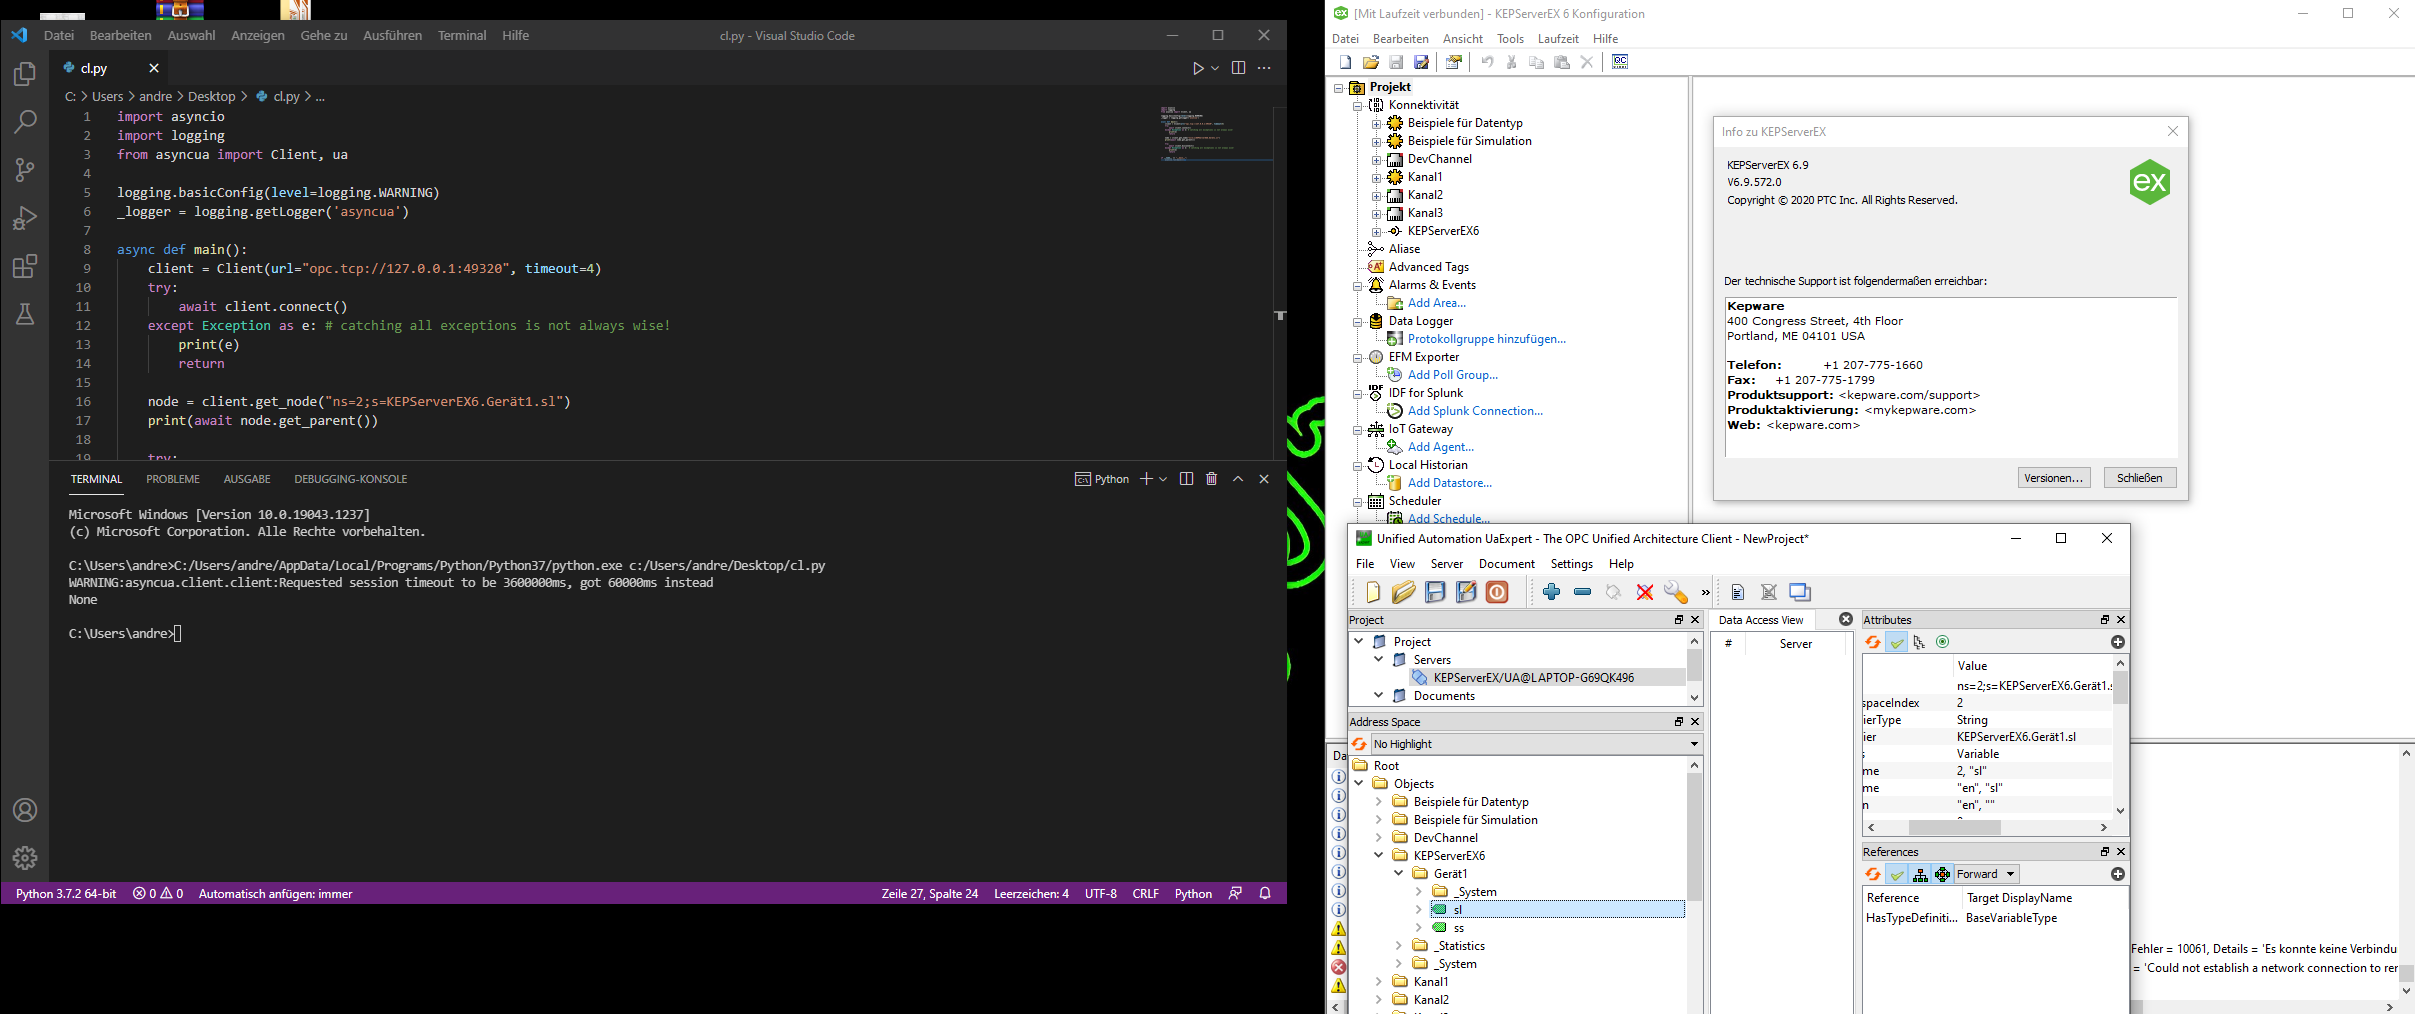The image size is (2415, 1014).
Task: Select the Data Access View tab
Action: click(1761, 620)
